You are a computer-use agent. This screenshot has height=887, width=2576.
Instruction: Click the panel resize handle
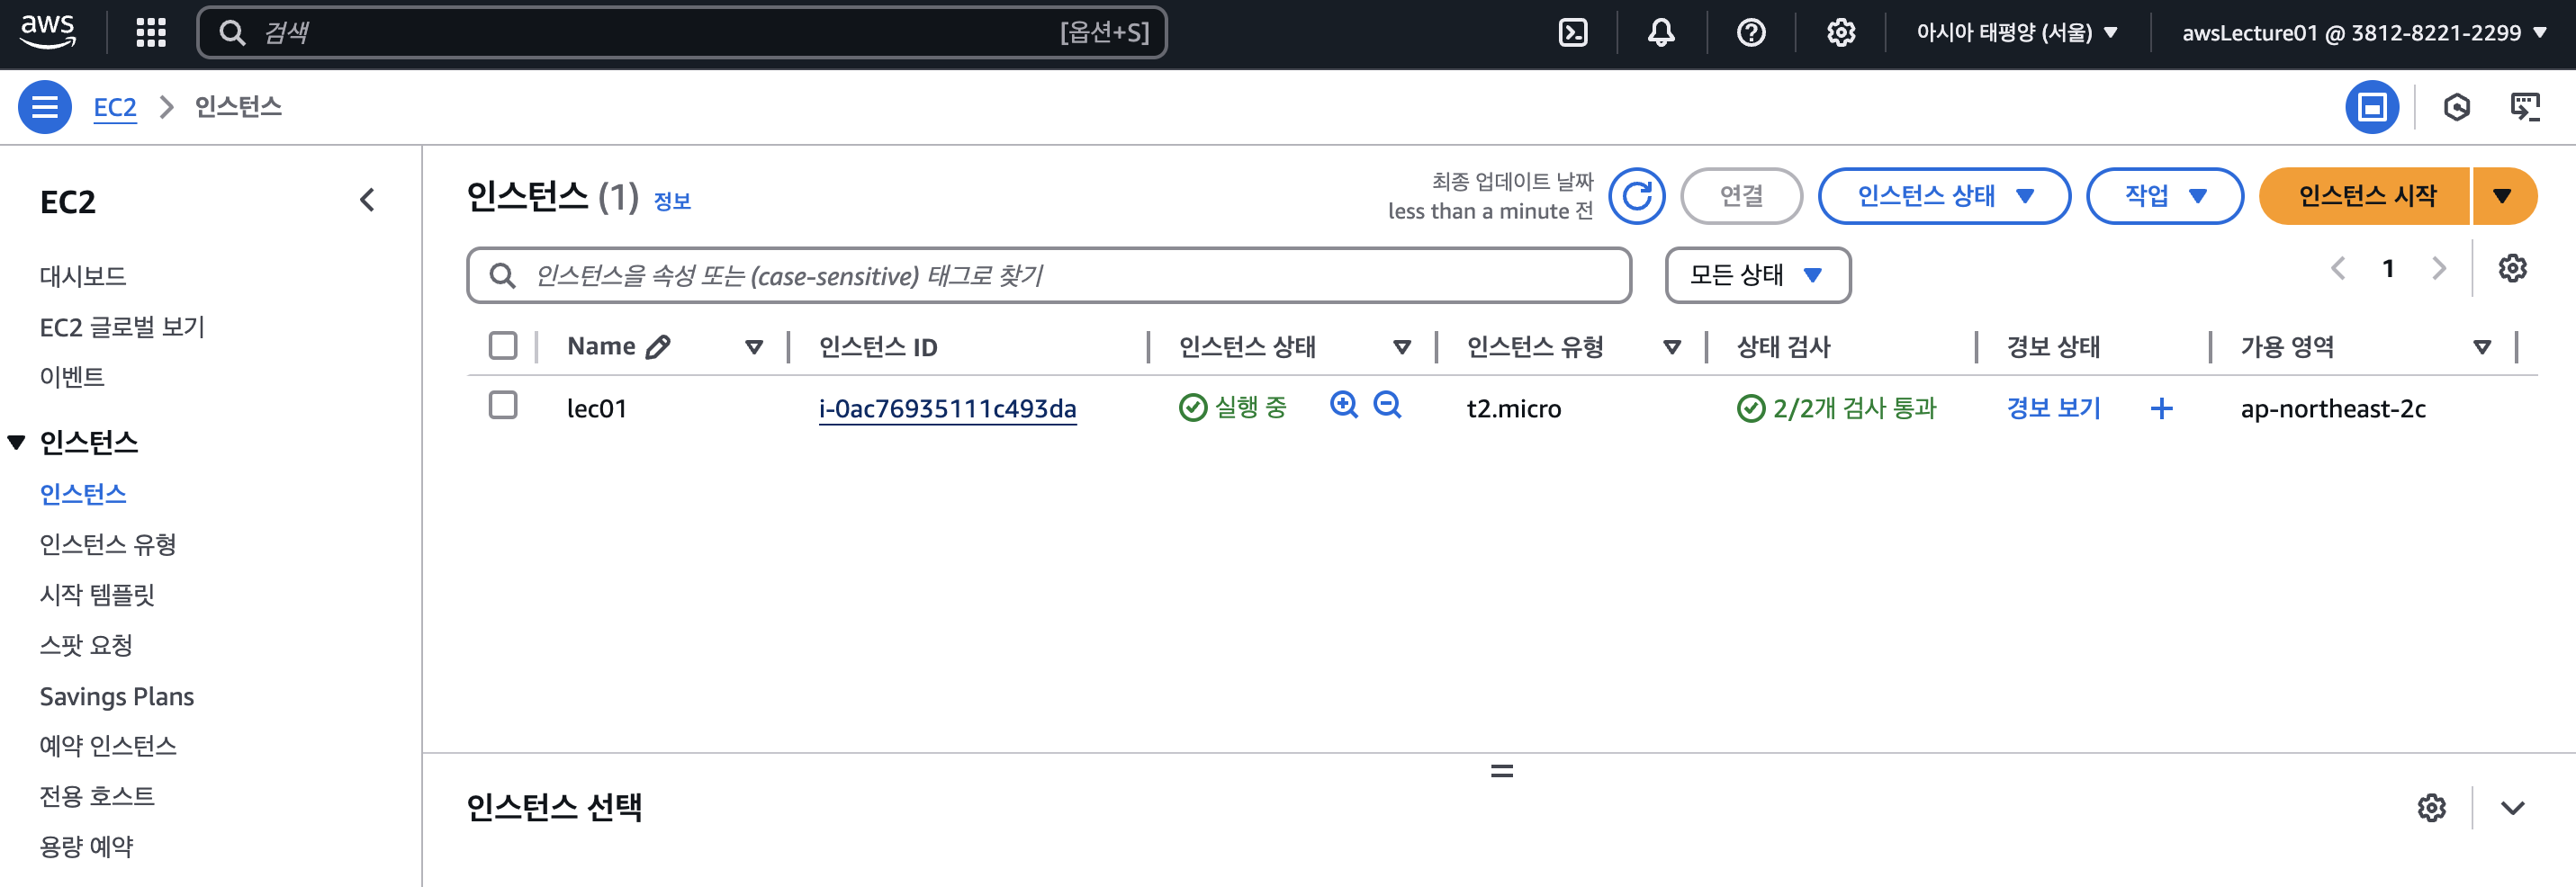pyautogui.click(x=1501, y=771)
